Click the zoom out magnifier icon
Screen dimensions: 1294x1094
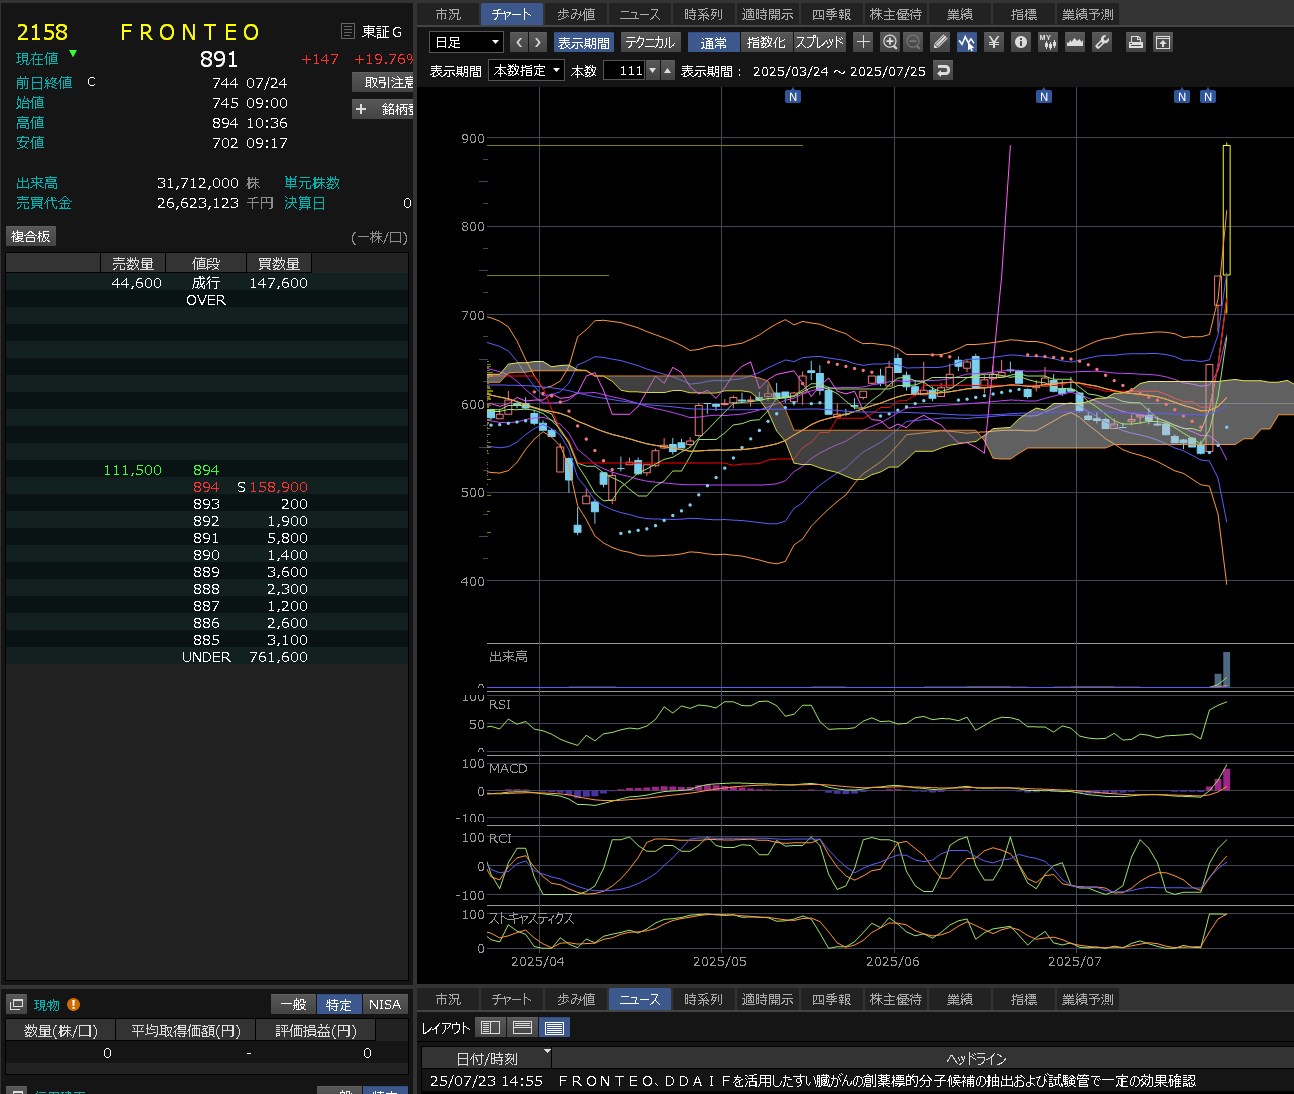coord(913,42)
